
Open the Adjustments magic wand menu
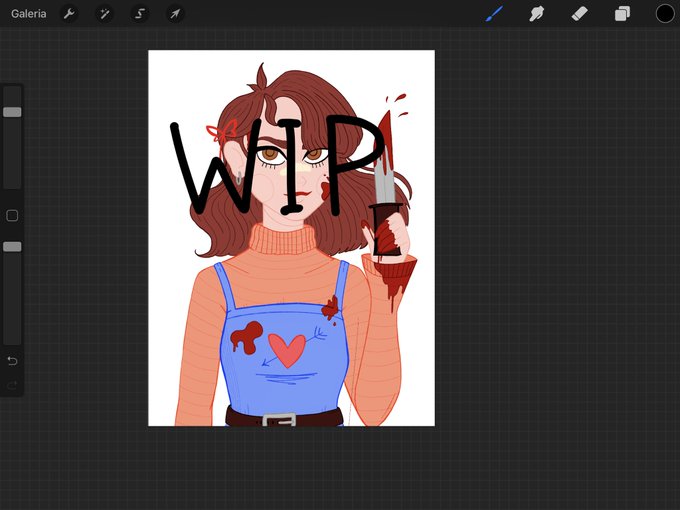[105, 14]
